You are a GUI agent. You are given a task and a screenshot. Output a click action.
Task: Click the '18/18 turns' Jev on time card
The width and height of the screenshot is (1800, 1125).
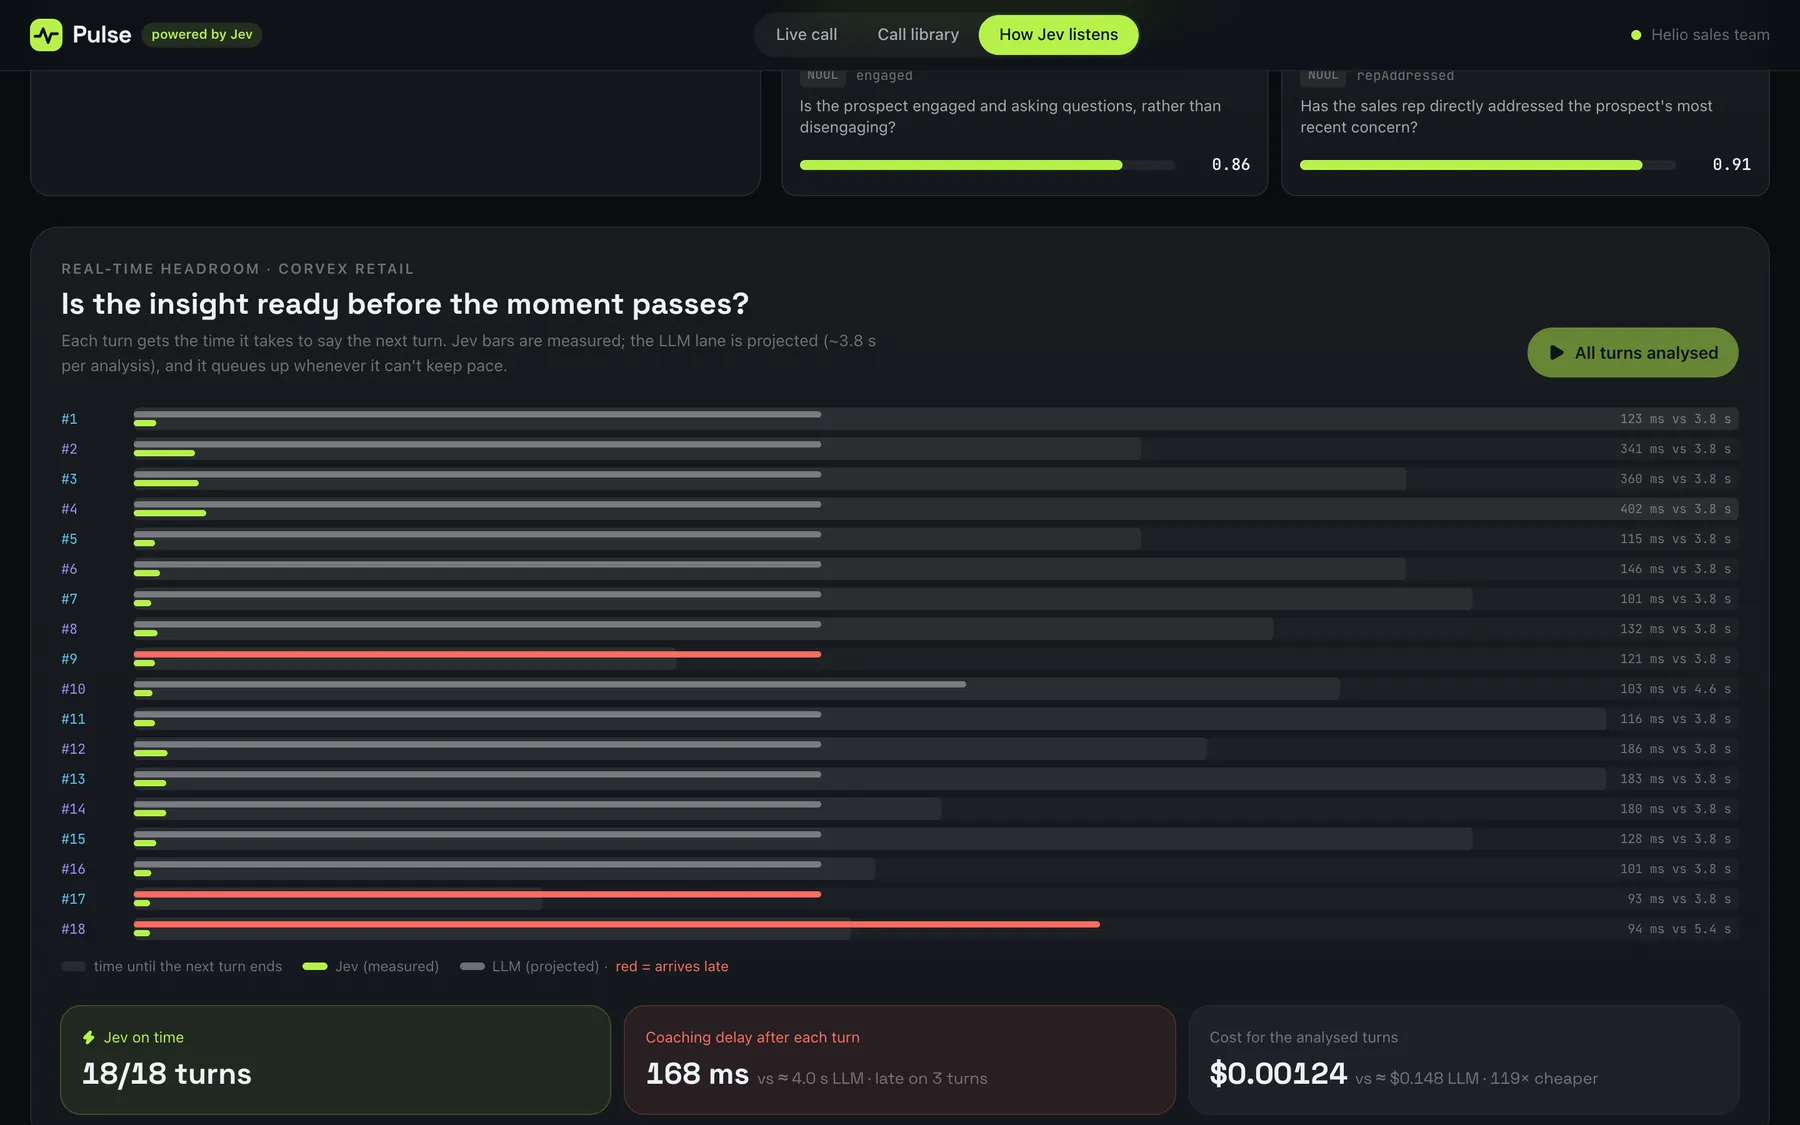coord(335,1060)
